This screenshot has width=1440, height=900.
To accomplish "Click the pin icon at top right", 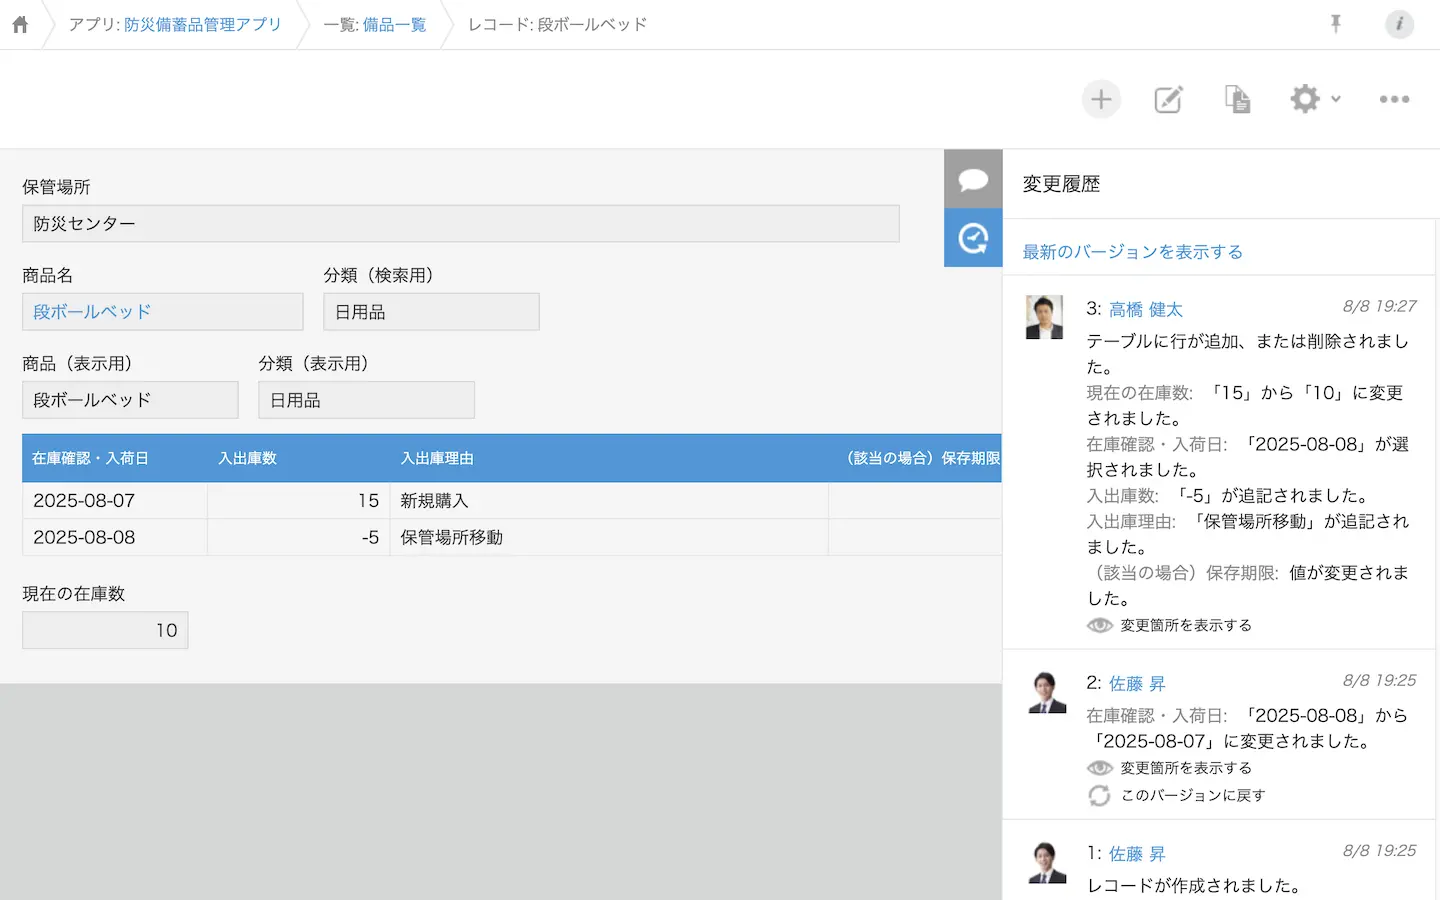I will pos(1335,24).
